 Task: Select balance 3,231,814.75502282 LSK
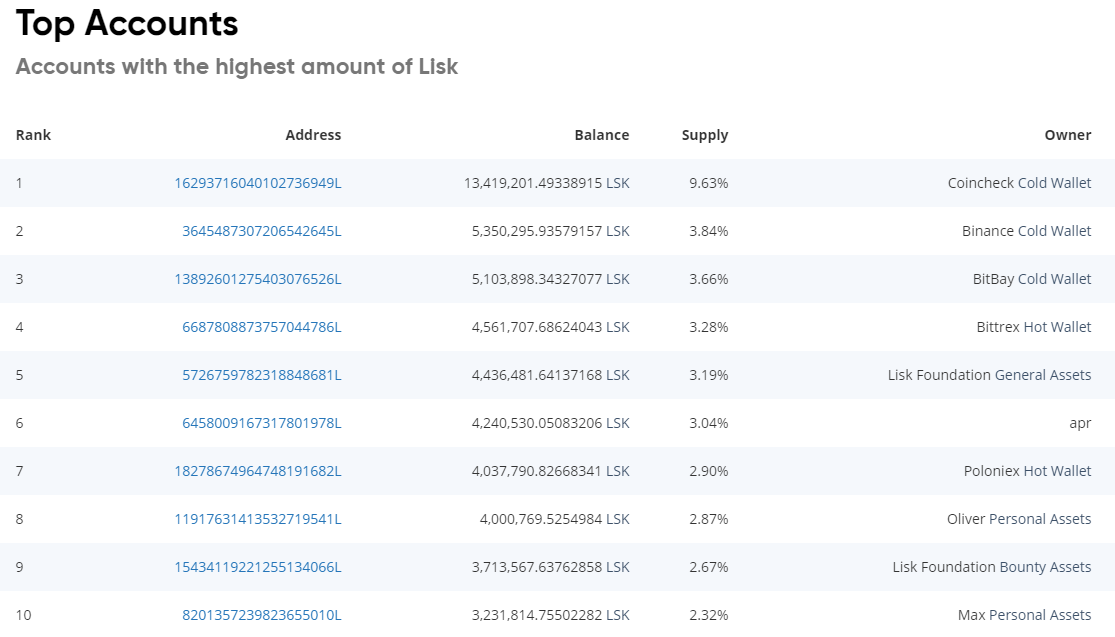point(550,615)
